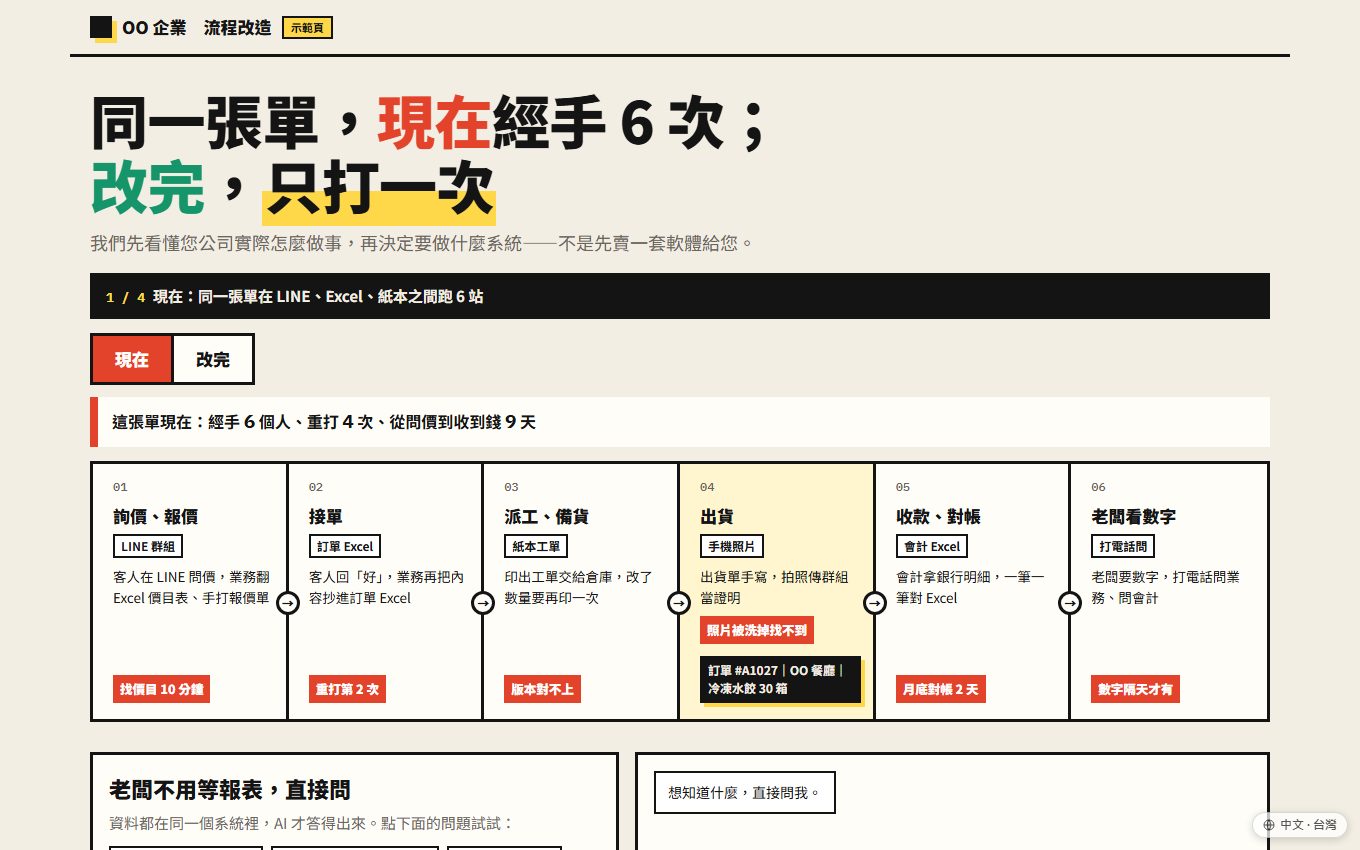
Task: Click the 訂單 Excel tag
Action: click(x=345, y=546)
